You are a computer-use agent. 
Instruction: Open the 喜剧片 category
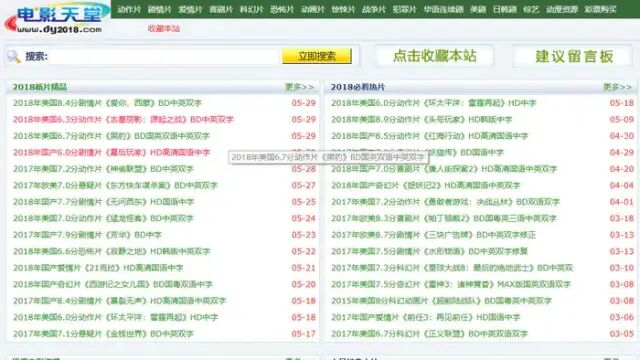(x=221, y=9)
